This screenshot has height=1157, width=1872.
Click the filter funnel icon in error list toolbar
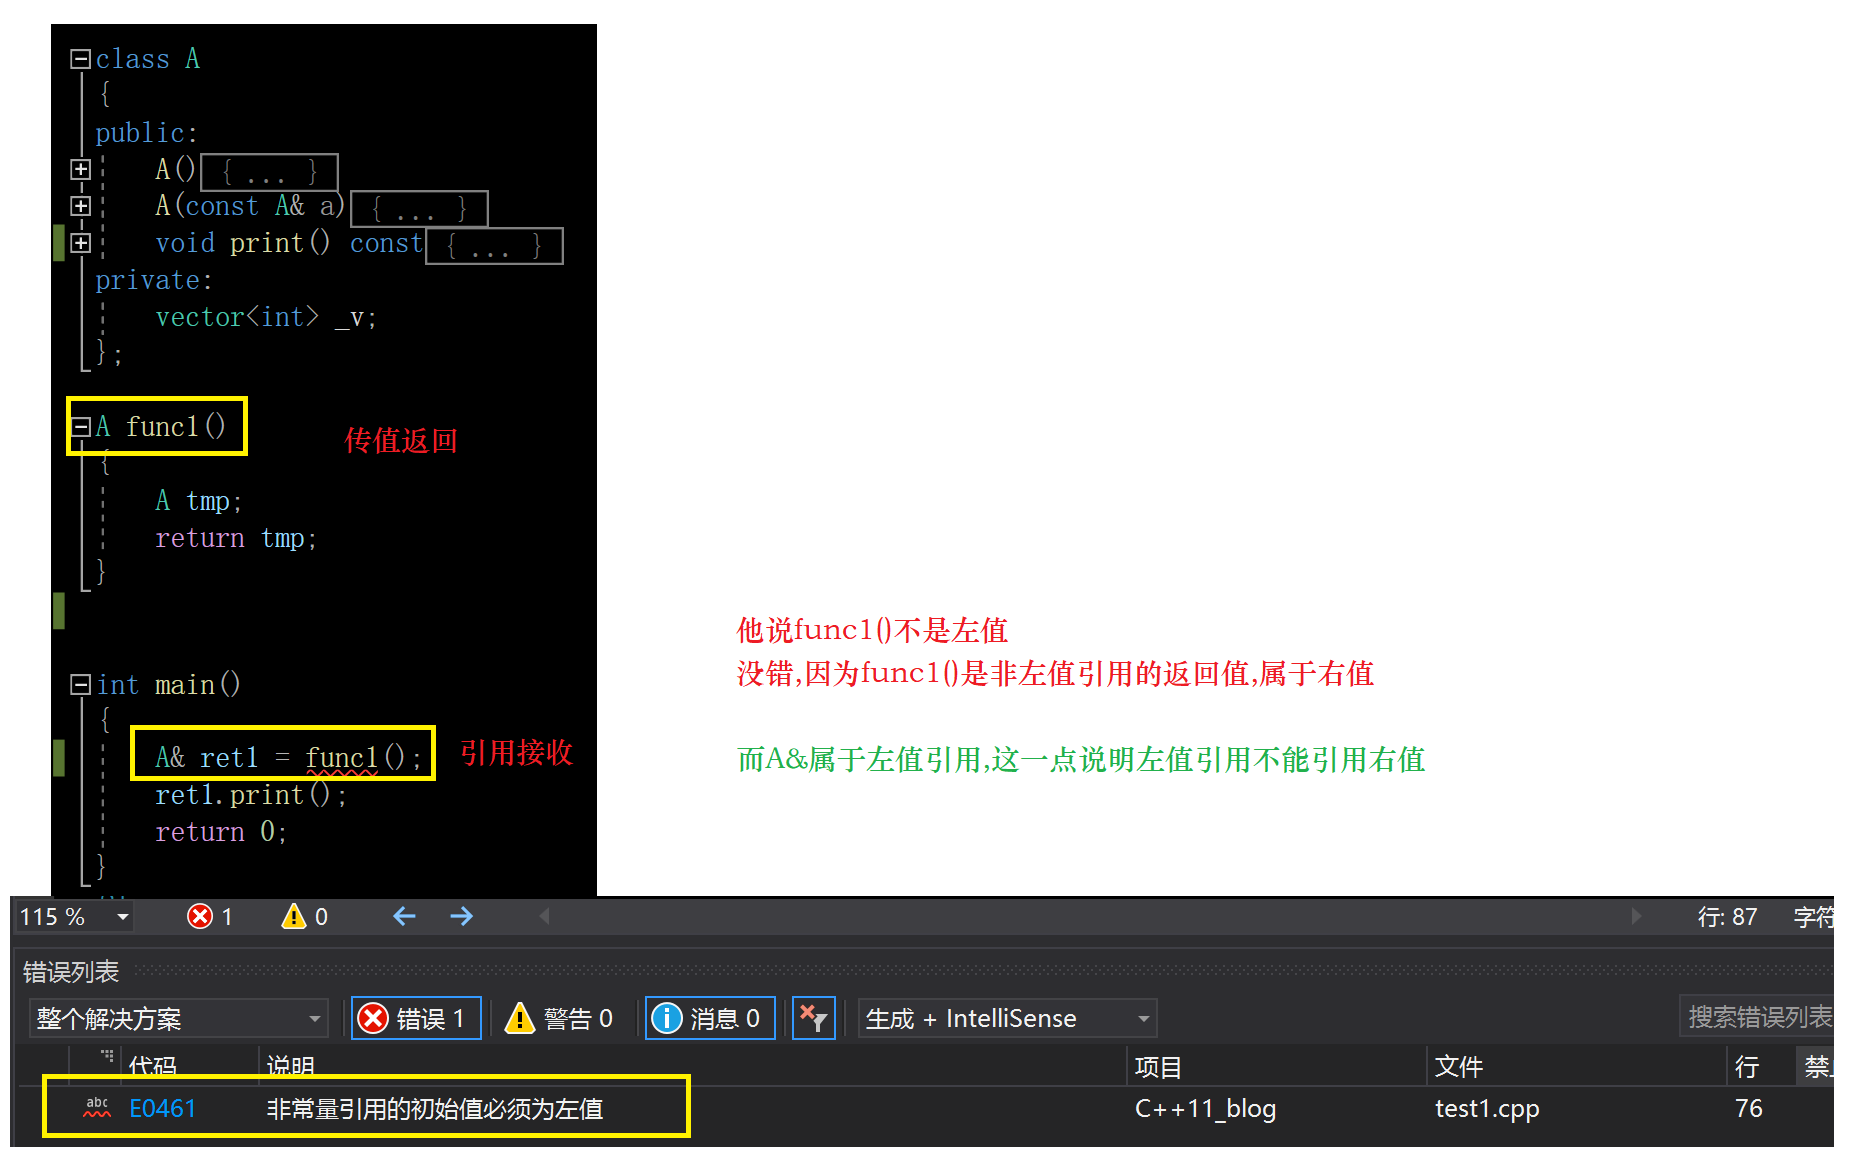pos(813,1017)
